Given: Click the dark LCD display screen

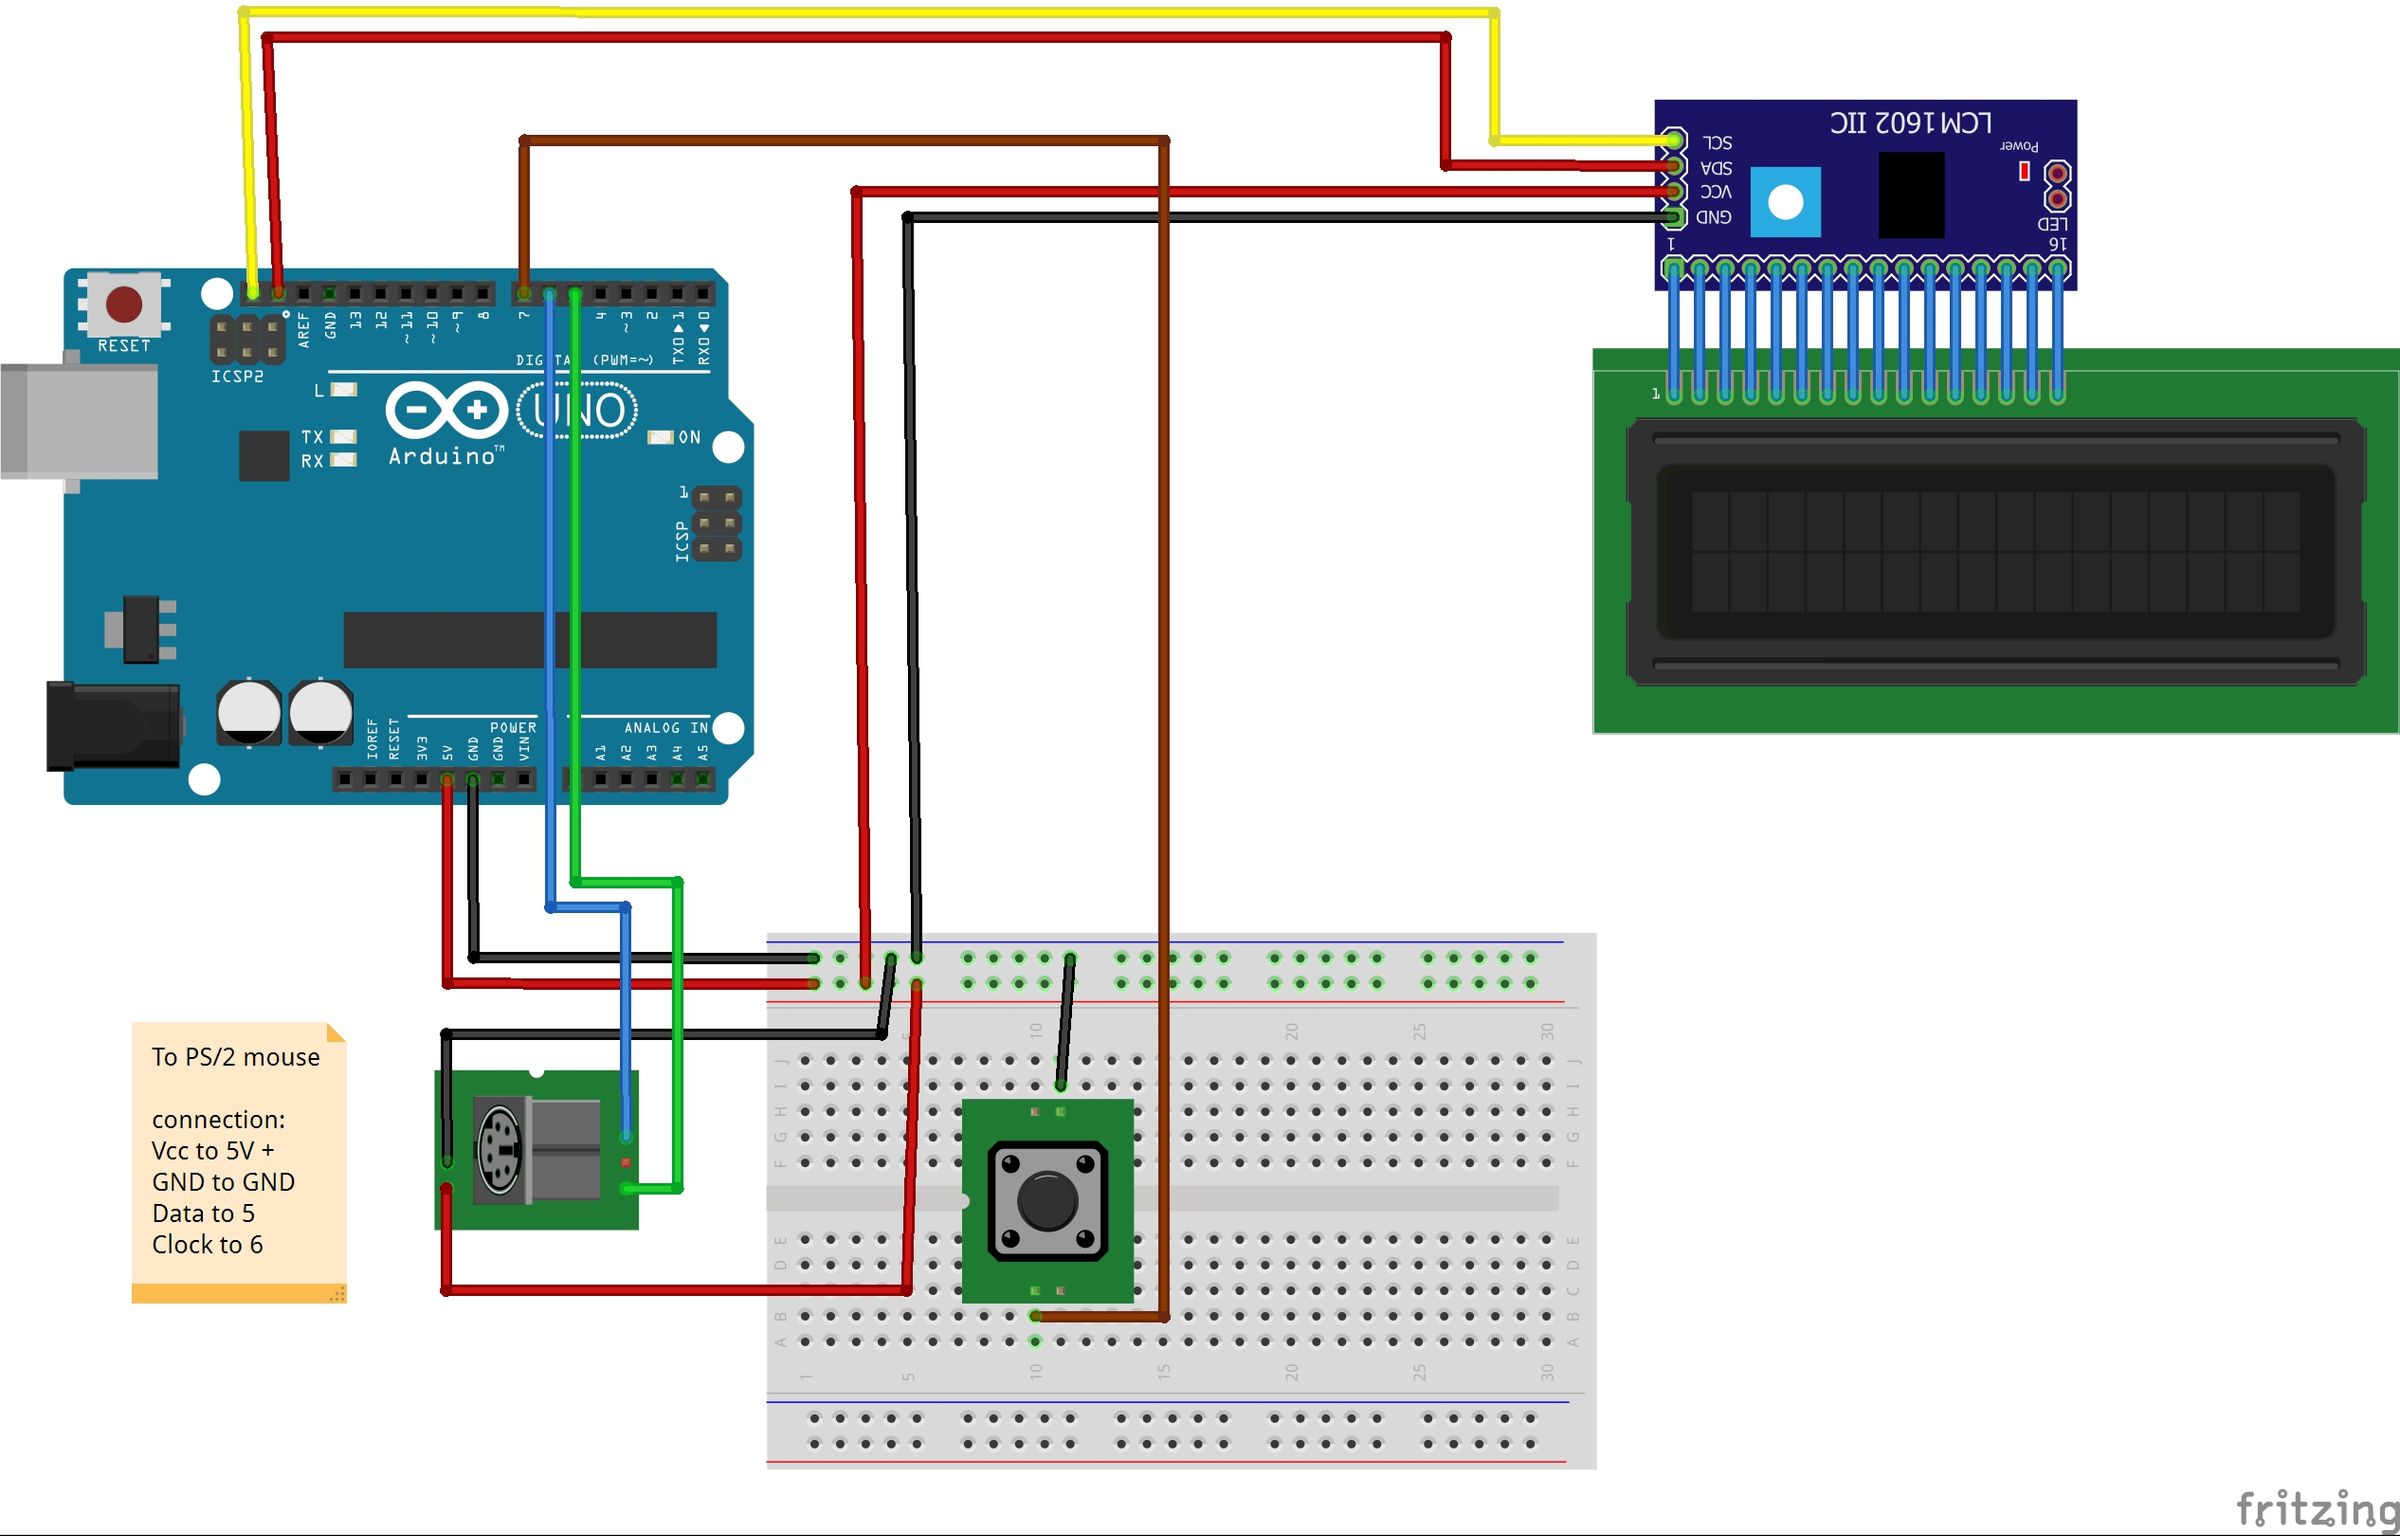Looking at the screenshot, I should [1995, 551].
